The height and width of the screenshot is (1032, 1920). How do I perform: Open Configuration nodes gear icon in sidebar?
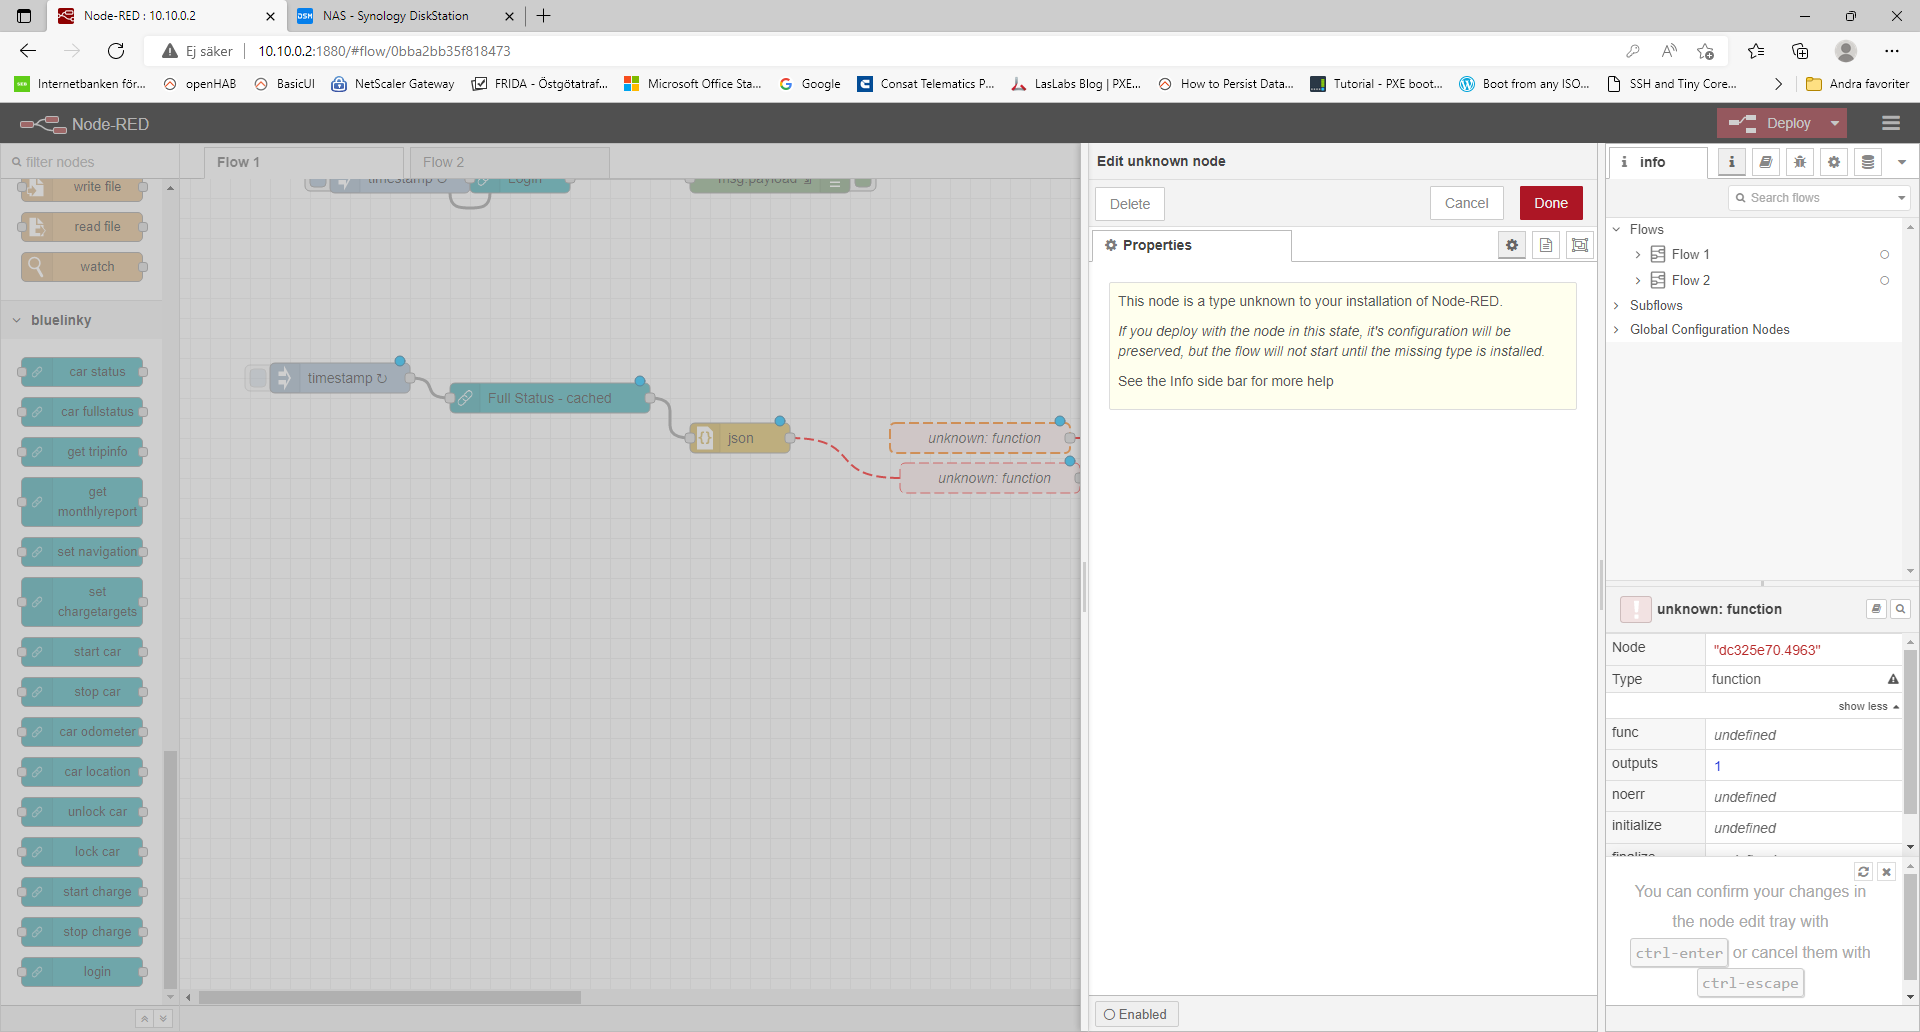pyautogui.click(x=1834, y=162)
